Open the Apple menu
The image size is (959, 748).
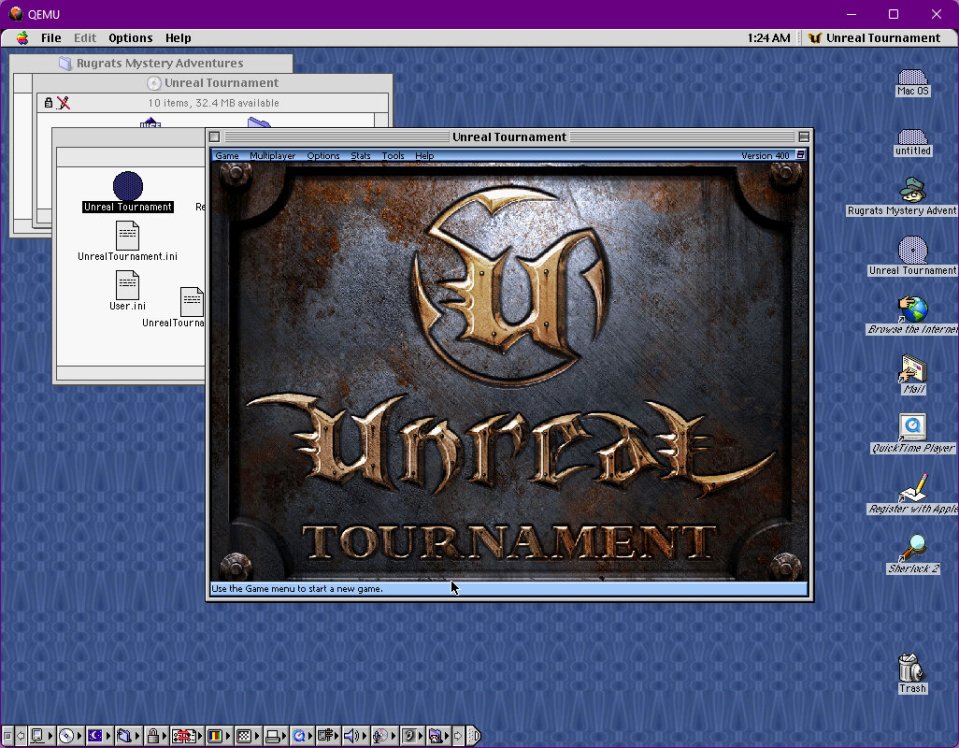[x=22, y=38]
